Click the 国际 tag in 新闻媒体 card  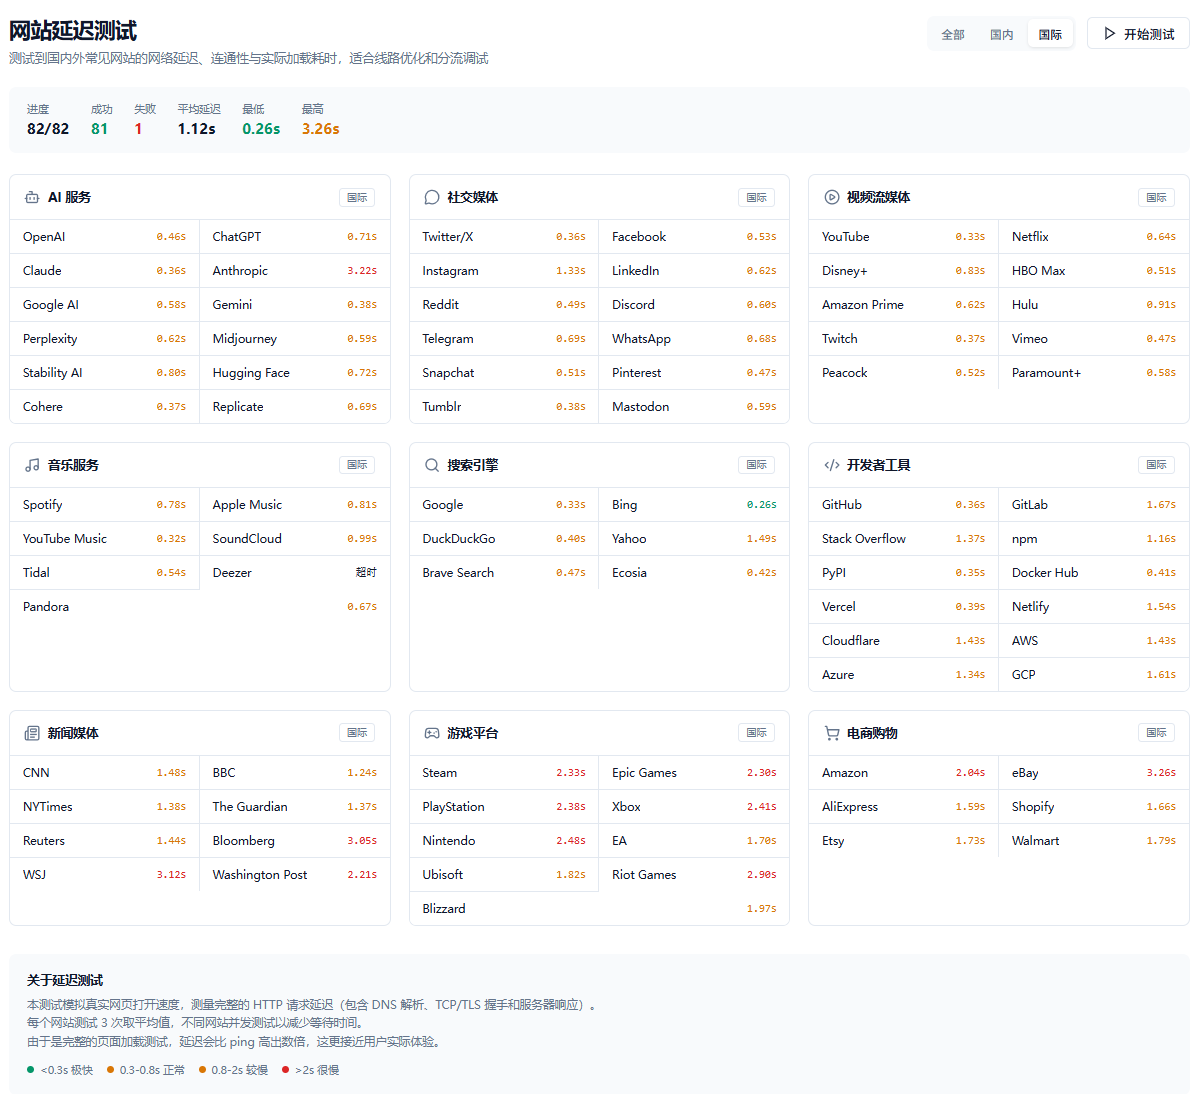[357, 733]
